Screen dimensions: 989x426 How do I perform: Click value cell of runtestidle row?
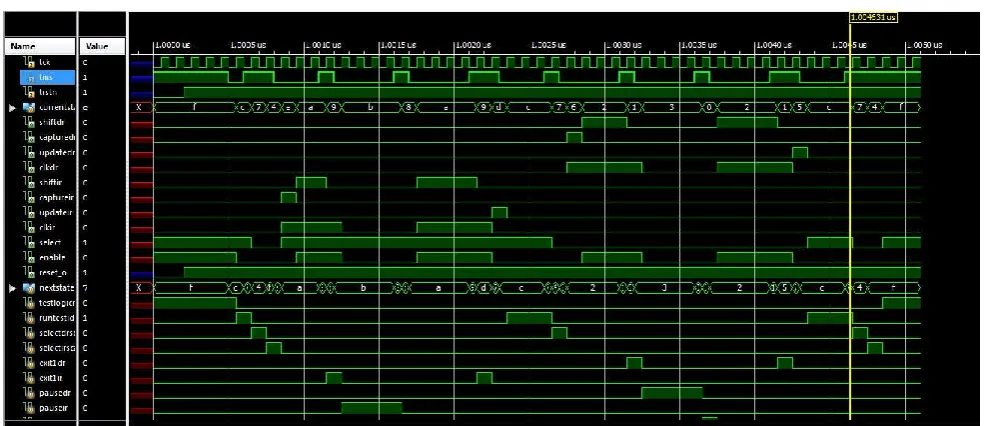[x=102, y=317]
